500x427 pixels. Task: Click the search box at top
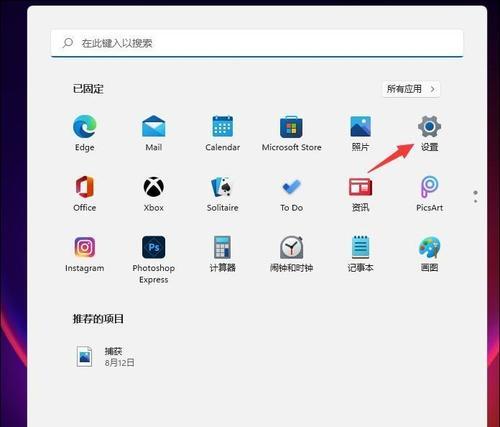point(257,43)
